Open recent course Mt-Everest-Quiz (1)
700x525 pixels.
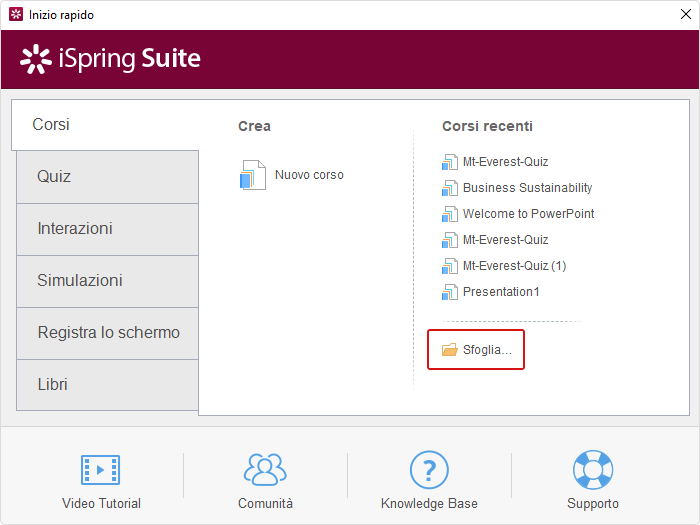[514, 266]
